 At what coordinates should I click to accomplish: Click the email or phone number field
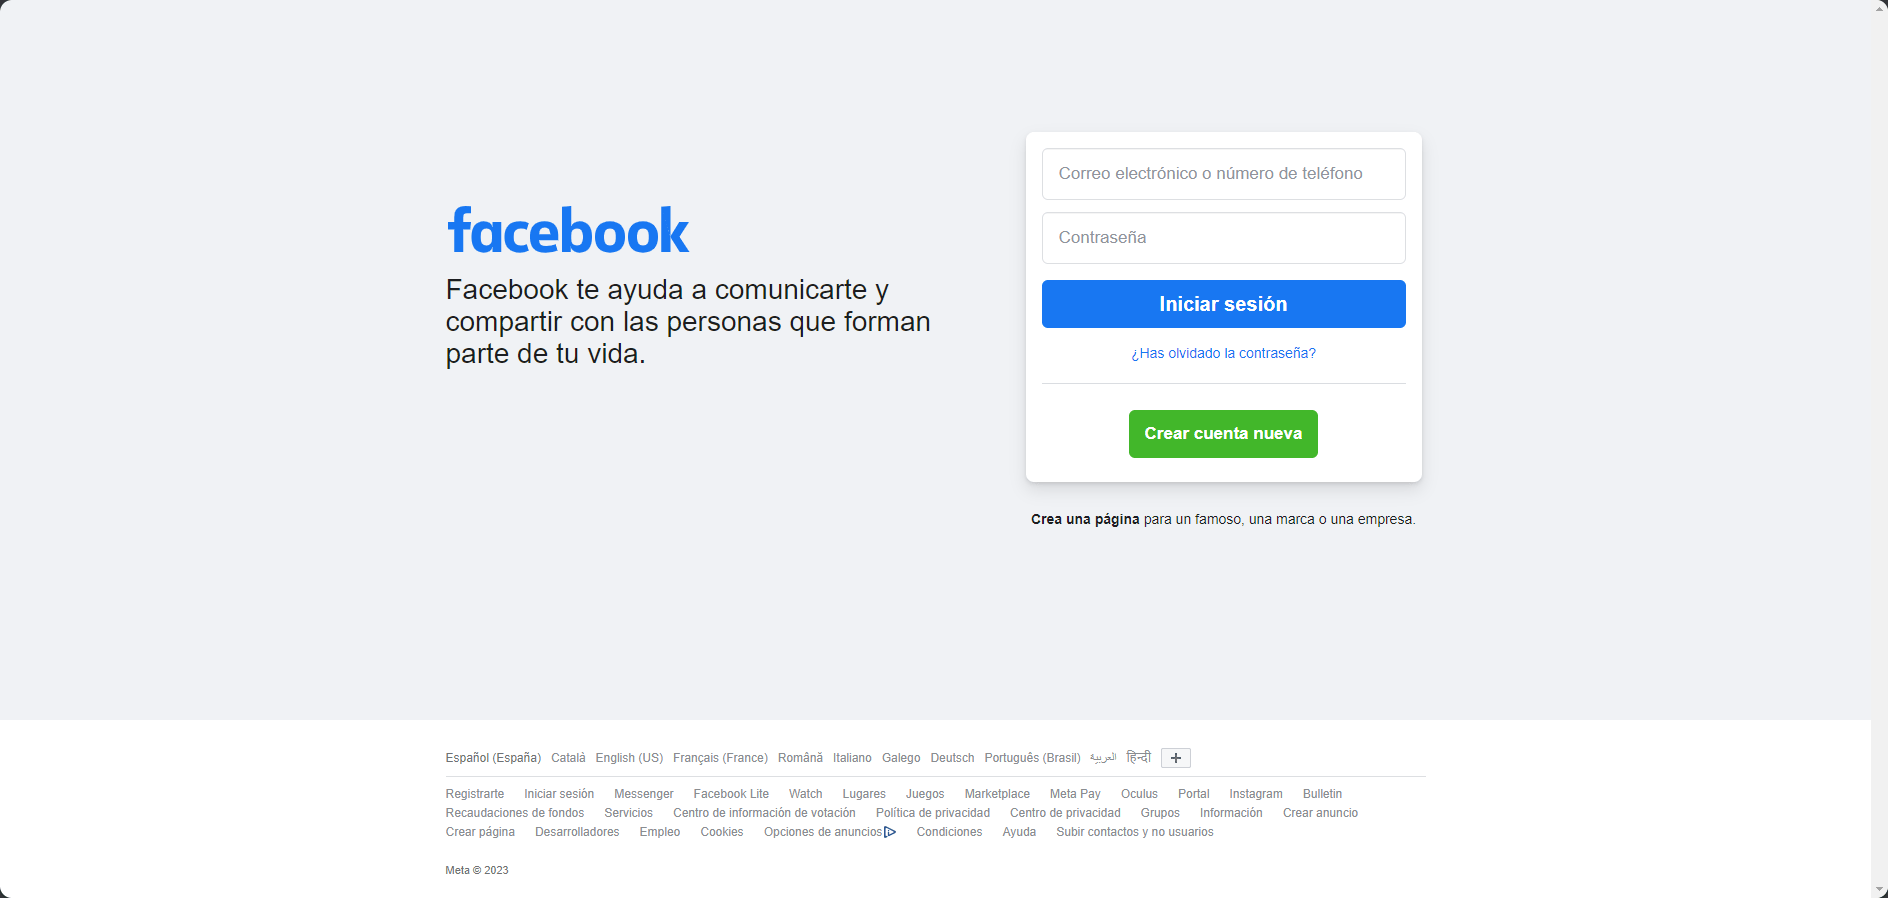coord(1223,174)
